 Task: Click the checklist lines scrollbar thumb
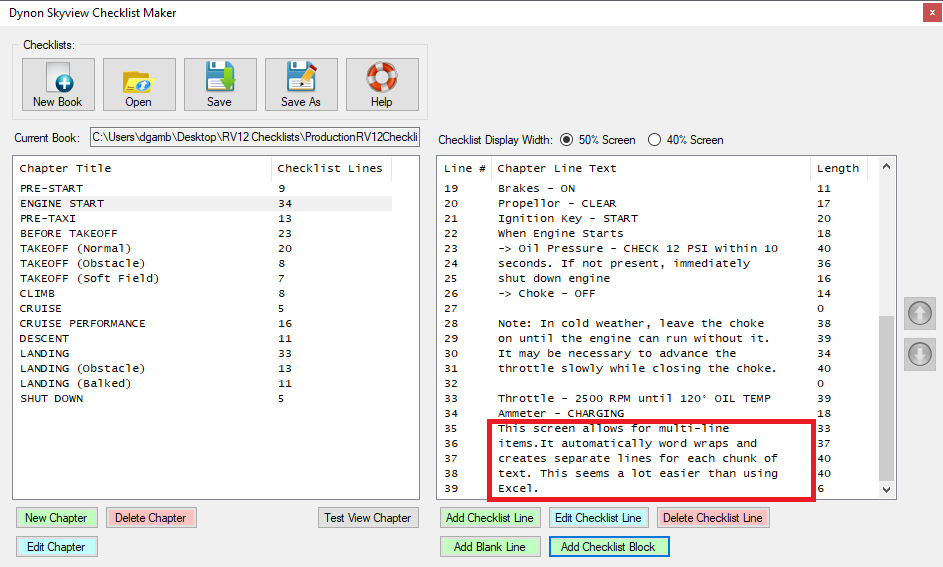[886, 397]
